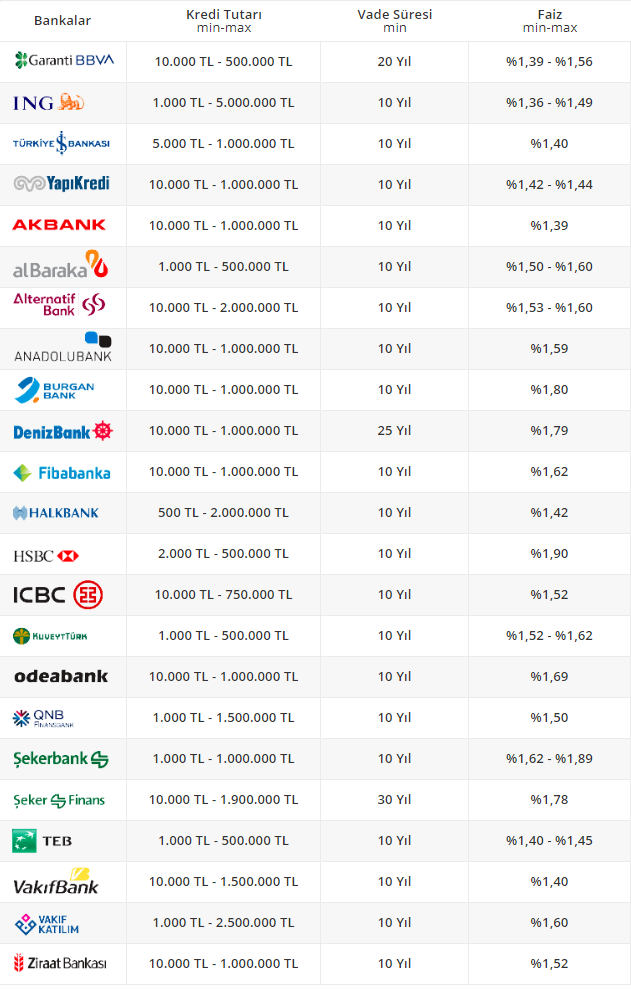Open the Türkiye İş Bankası logo
Viewport: 631px width, 990px height.
[x=61, y=143]
